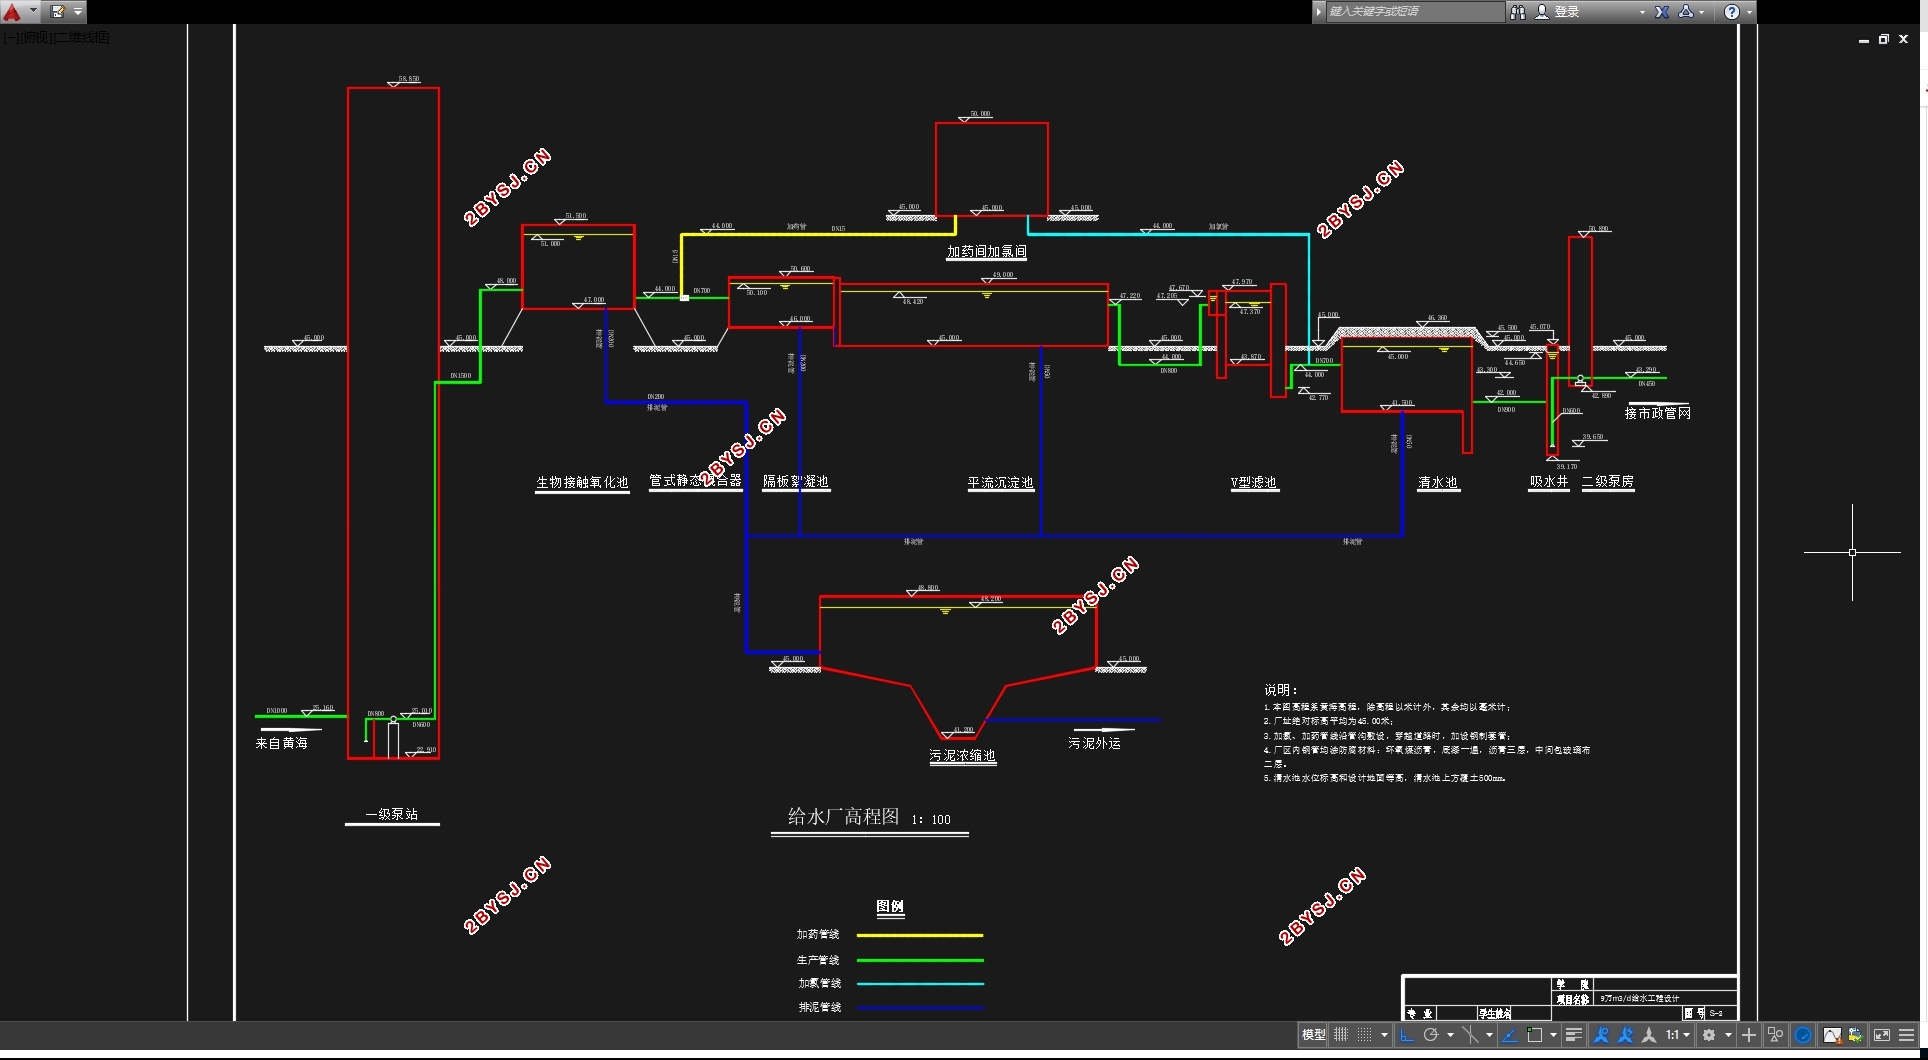Select the 加药间加氯间 label

(x=987, y=251)
